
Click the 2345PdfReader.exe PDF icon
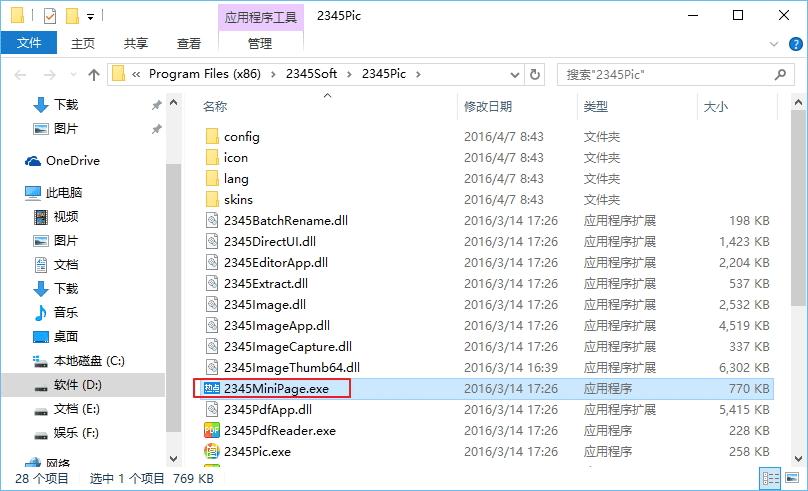[x=212, y=430]
